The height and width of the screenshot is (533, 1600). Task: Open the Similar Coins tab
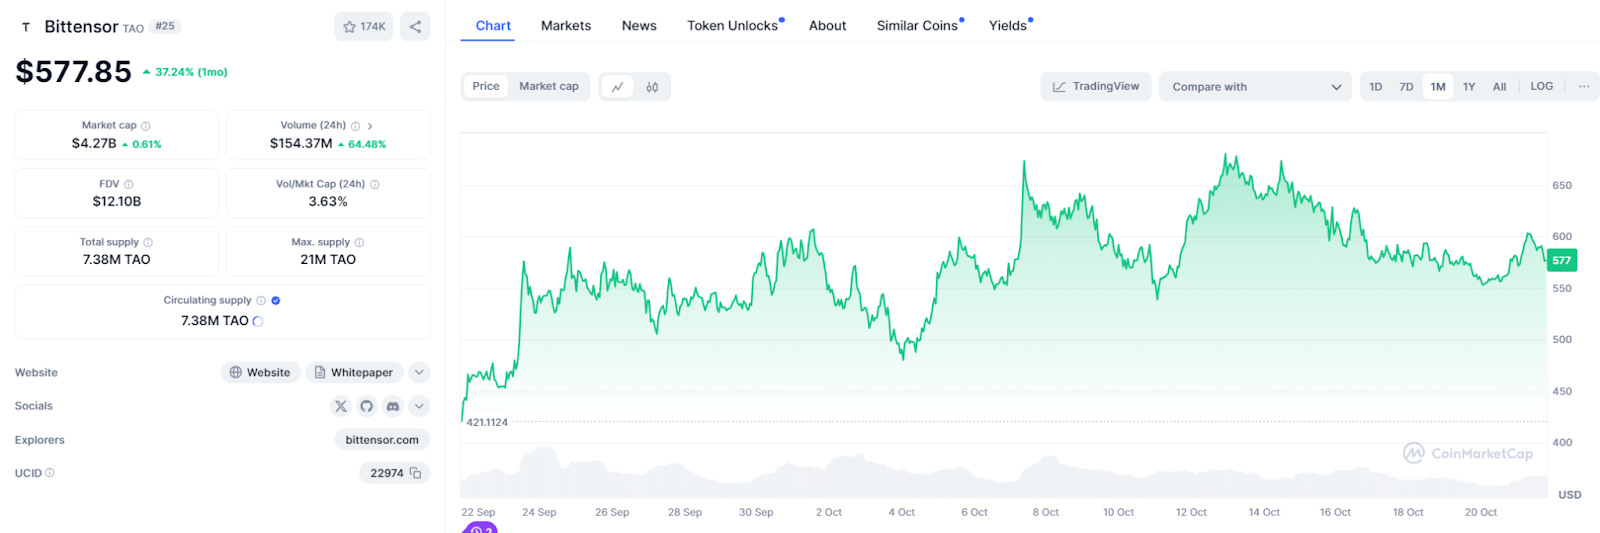pos(918,26)
